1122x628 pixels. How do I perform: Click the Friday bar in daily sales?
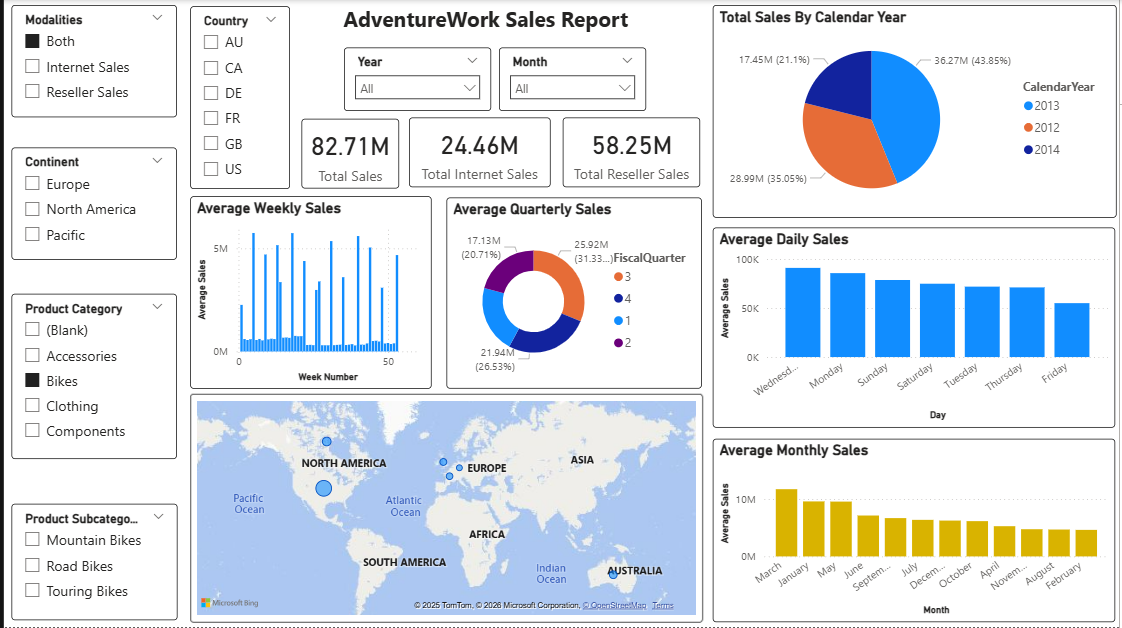point(1071,330)
